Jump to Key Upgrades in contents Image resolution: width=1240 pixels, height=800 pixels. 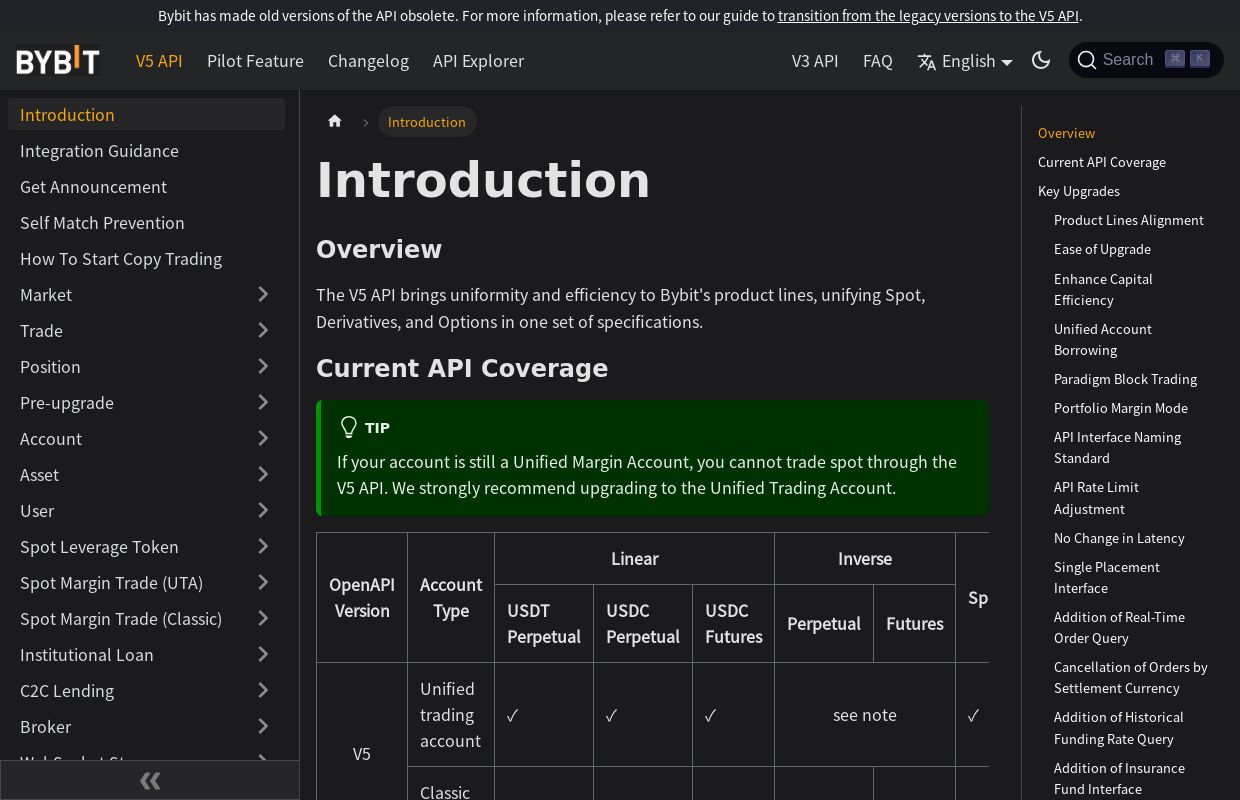coord(1079,191)
